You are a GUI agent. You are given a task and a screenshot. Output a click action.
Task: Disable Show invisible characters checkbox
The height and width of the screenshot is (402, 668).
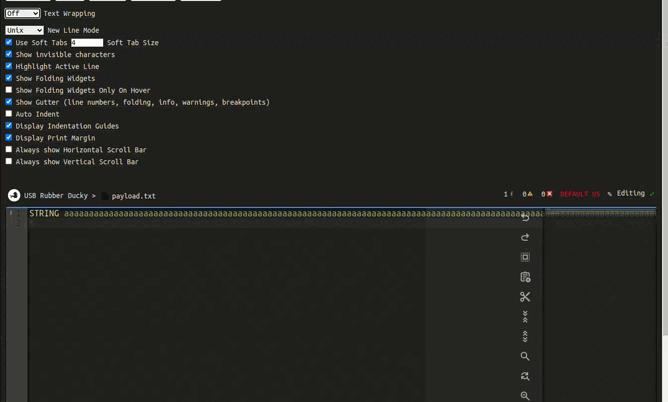pyautogui.click(x=9, y=54)
